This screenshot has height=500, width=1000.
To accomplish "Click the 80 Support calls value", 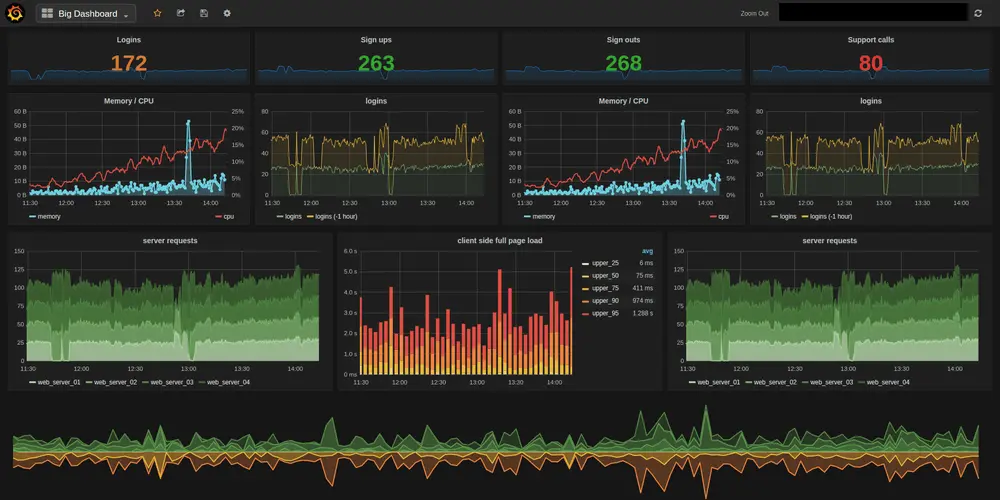I will [x=871, y=63].
